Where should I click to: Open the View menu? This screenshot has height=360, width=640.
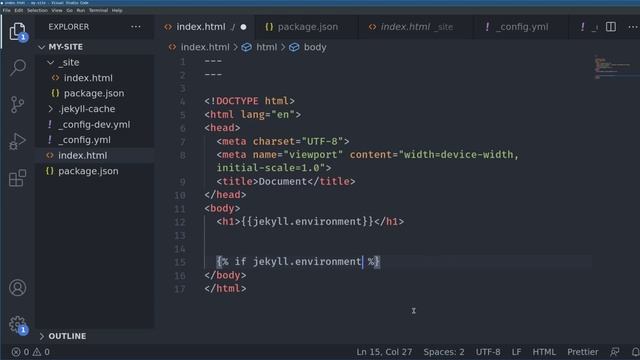[57, 11]
